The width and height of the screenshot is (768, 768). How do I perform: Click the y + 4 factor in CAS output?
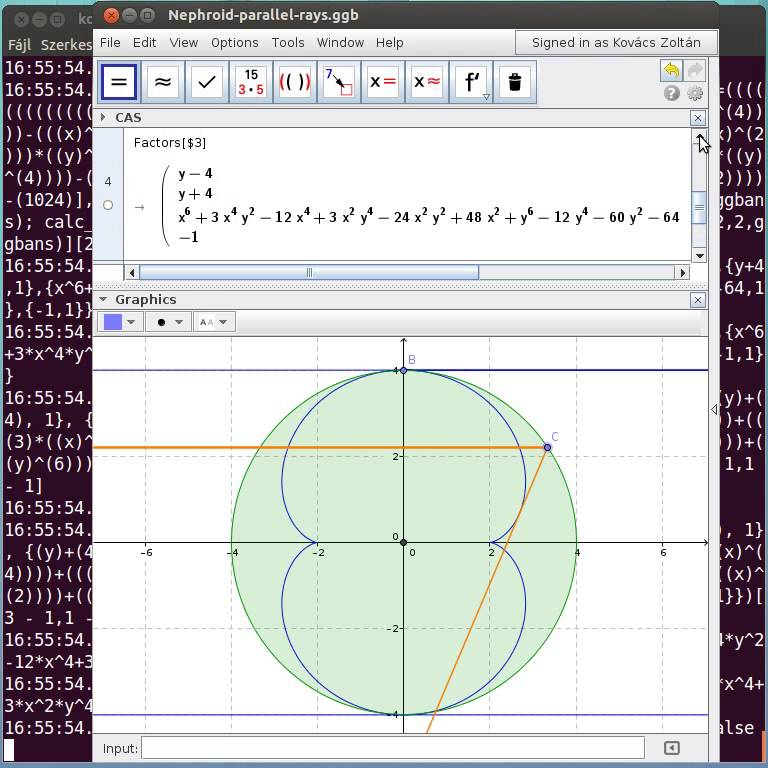click(x=195, y=193)
